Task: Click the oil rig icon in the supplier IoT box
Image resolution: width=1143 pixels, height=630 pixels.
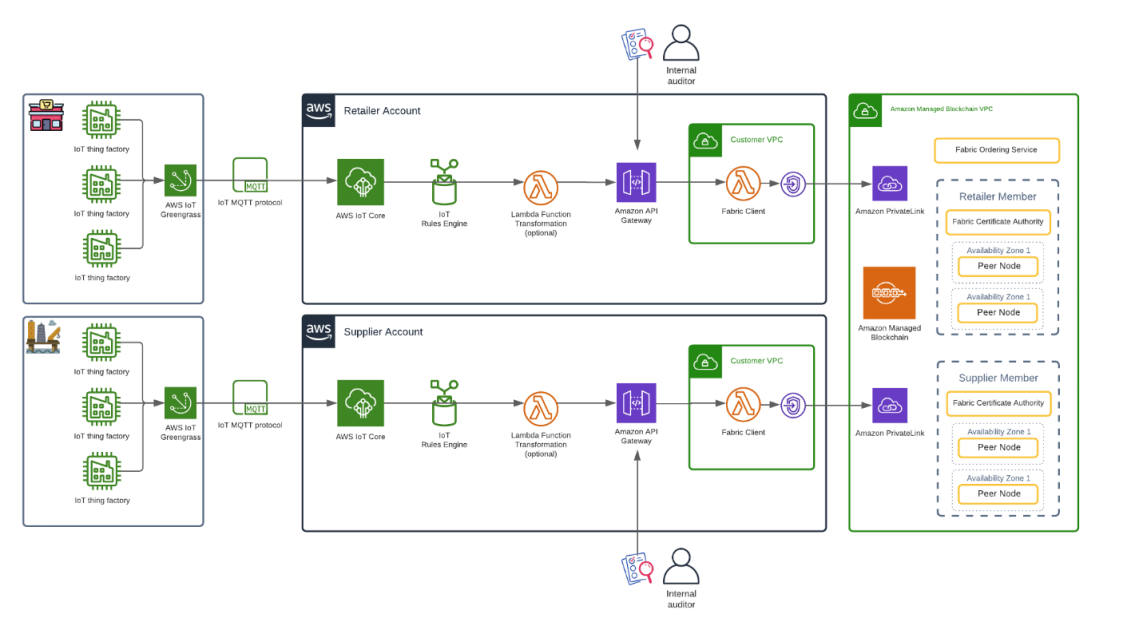Action: [x=43, y=336]
